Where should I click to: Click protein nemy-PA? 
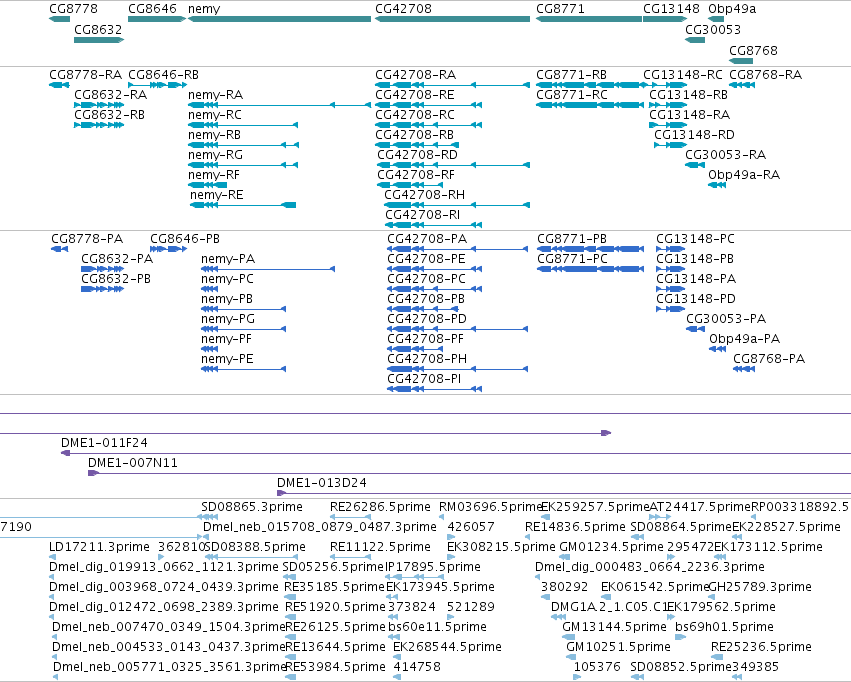(268, 269)
